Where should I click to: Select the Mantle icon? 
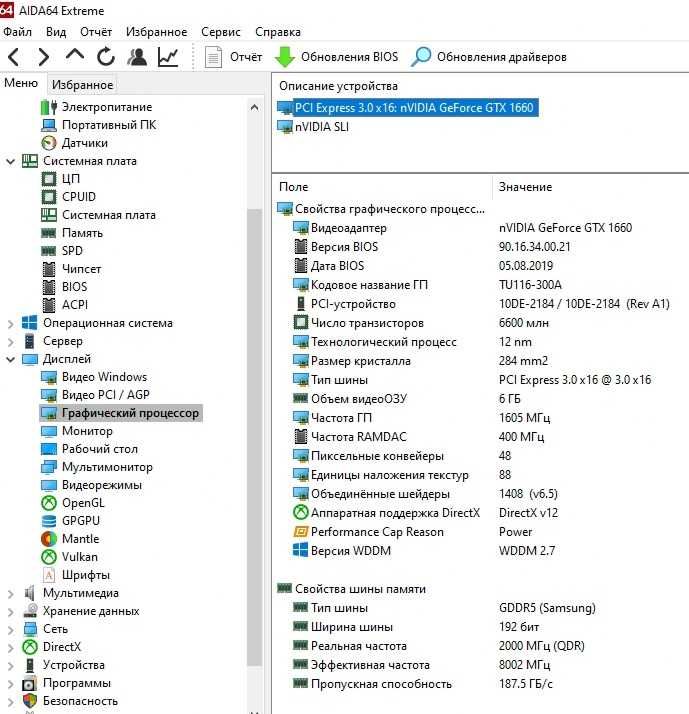click(49, 539)
